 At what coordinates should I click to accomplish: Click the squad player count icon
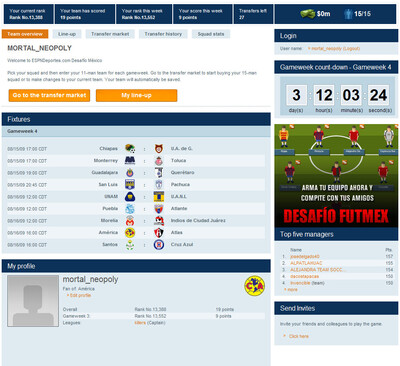348,14
